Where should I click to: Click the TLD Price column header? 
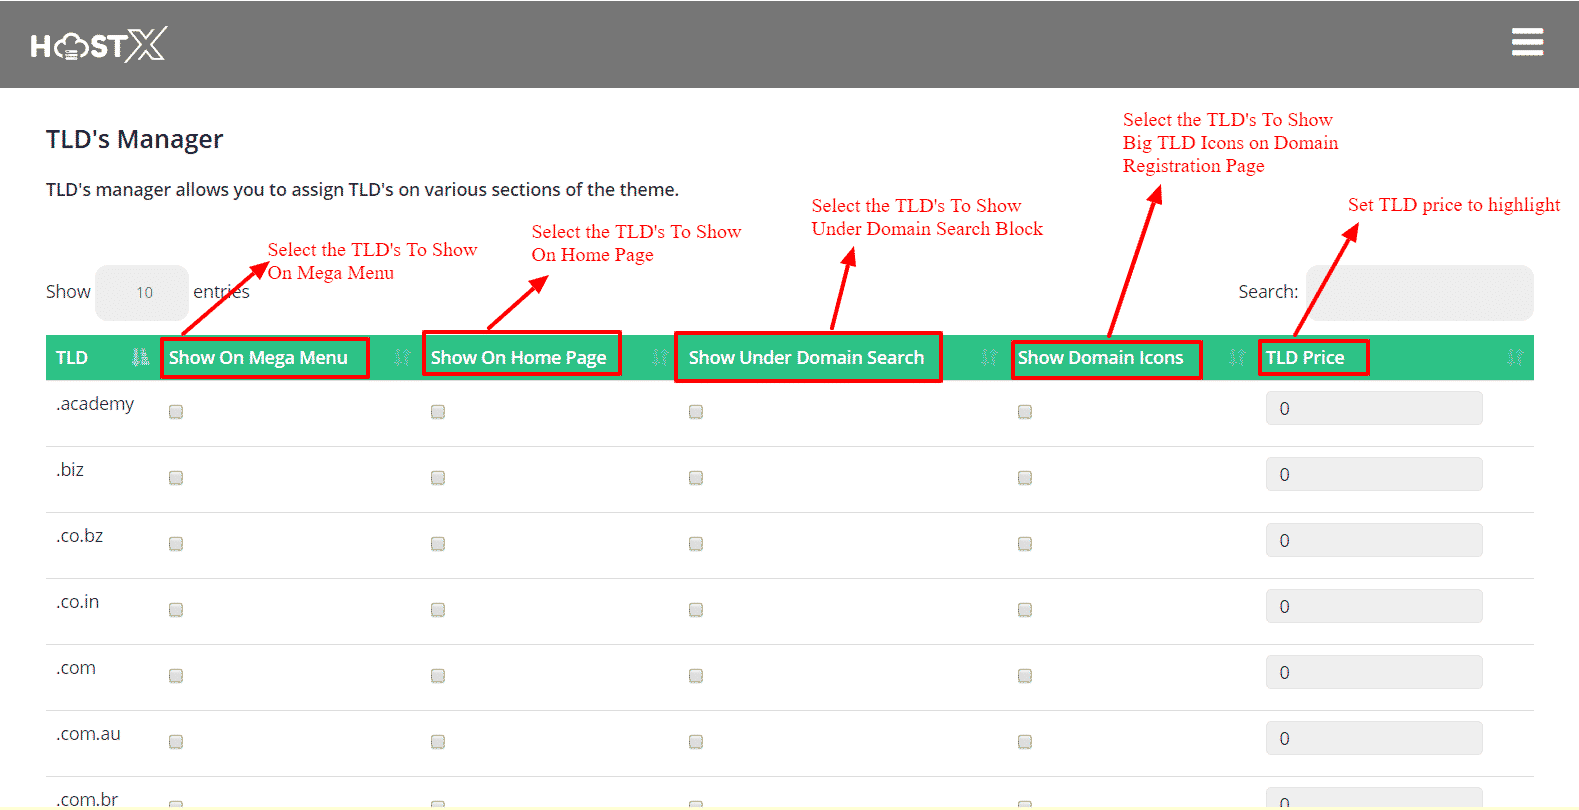point(1305,357)
